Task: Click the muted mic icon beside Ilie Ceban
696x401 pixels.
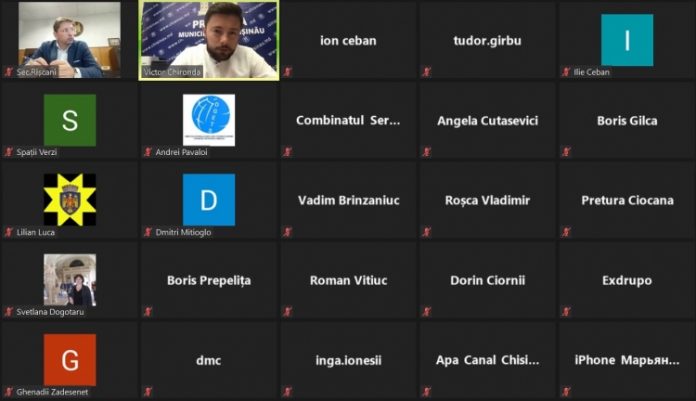Action: [566, 71]
